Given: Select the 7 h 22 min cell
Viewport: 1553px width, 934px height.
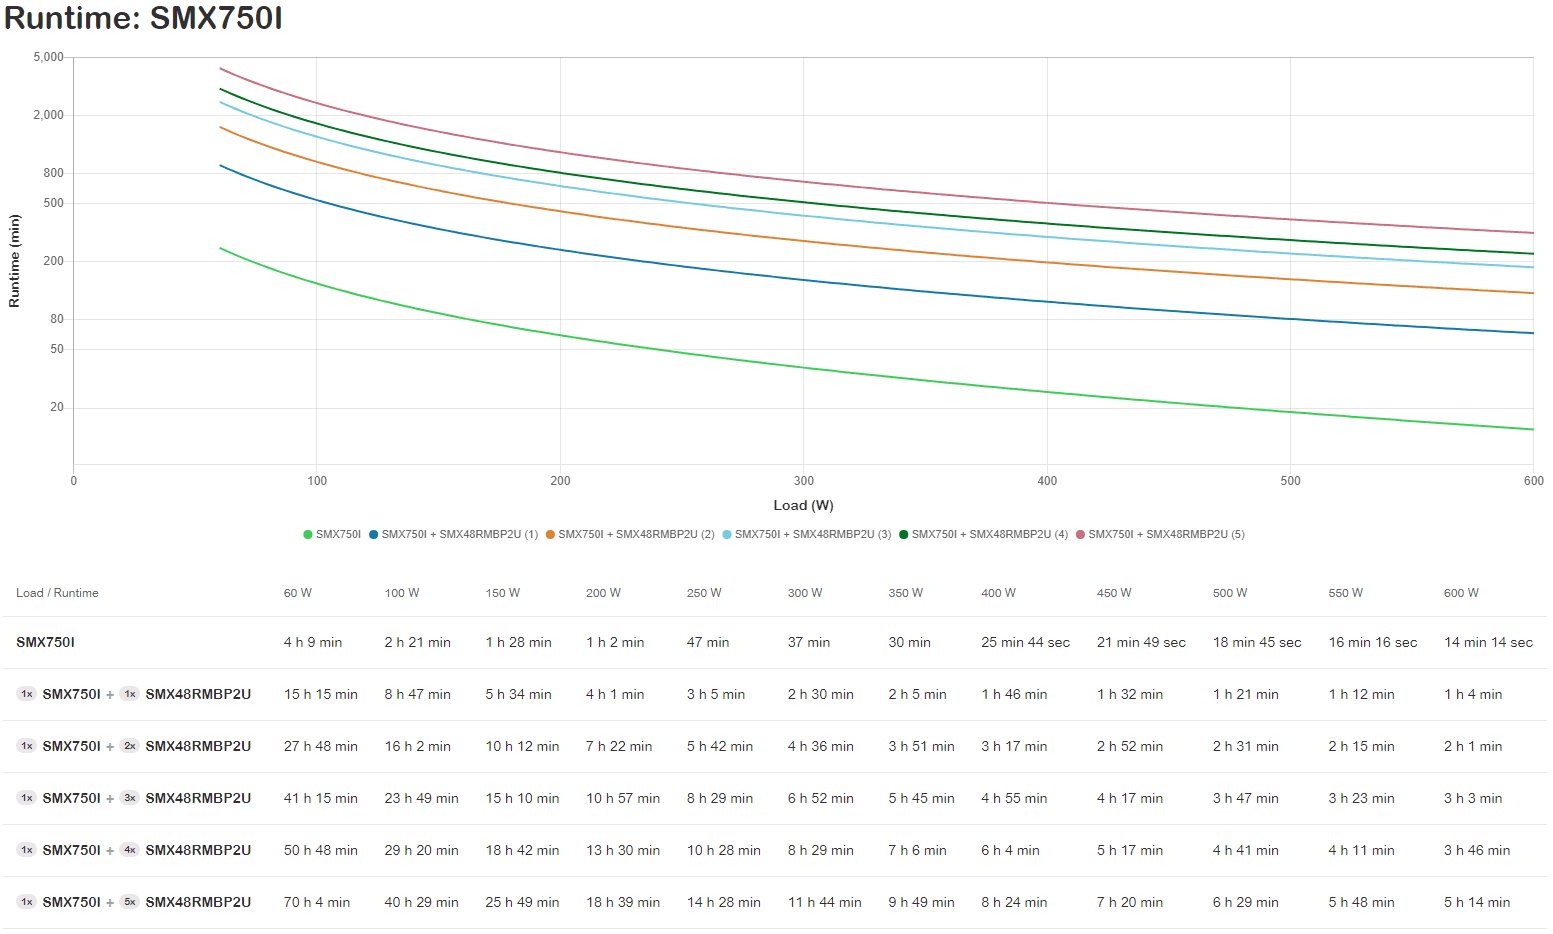Looking at the screenshot, I should click(x=619, y=746).
